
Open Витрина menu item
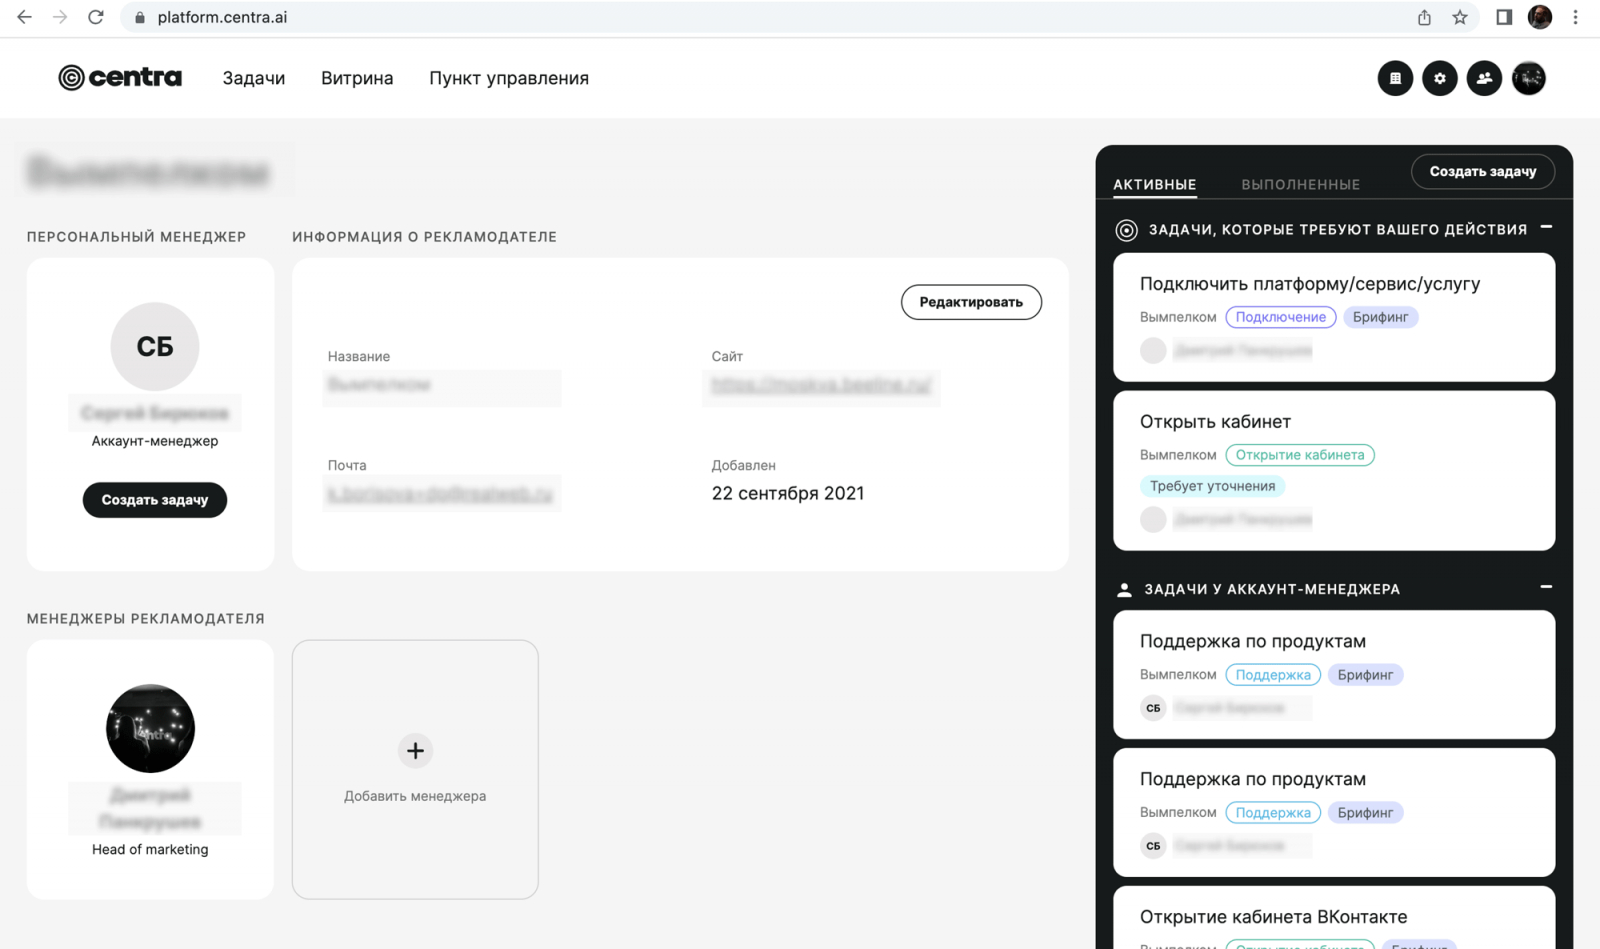click(357, 78)
